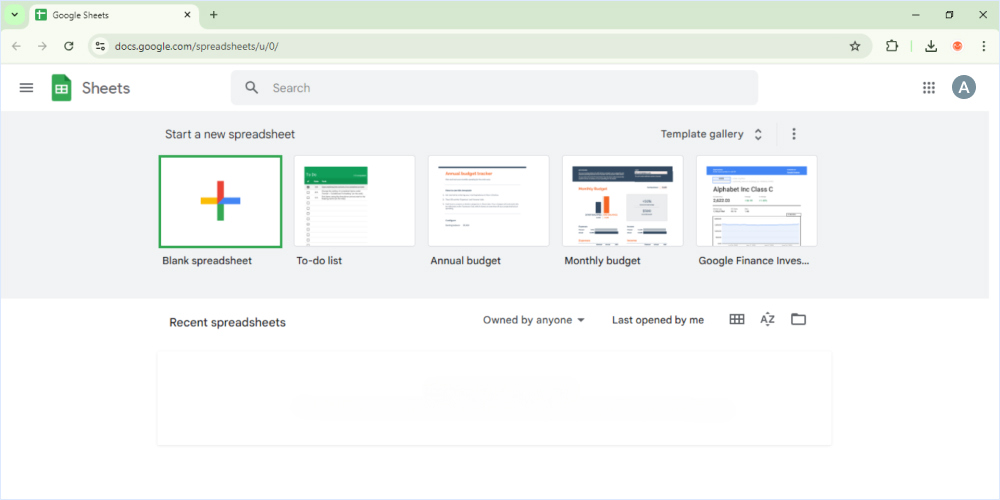This screenshot has width=1000, height=500.
Task: Open the main menu hamburger icon
Action: point(27,88)
